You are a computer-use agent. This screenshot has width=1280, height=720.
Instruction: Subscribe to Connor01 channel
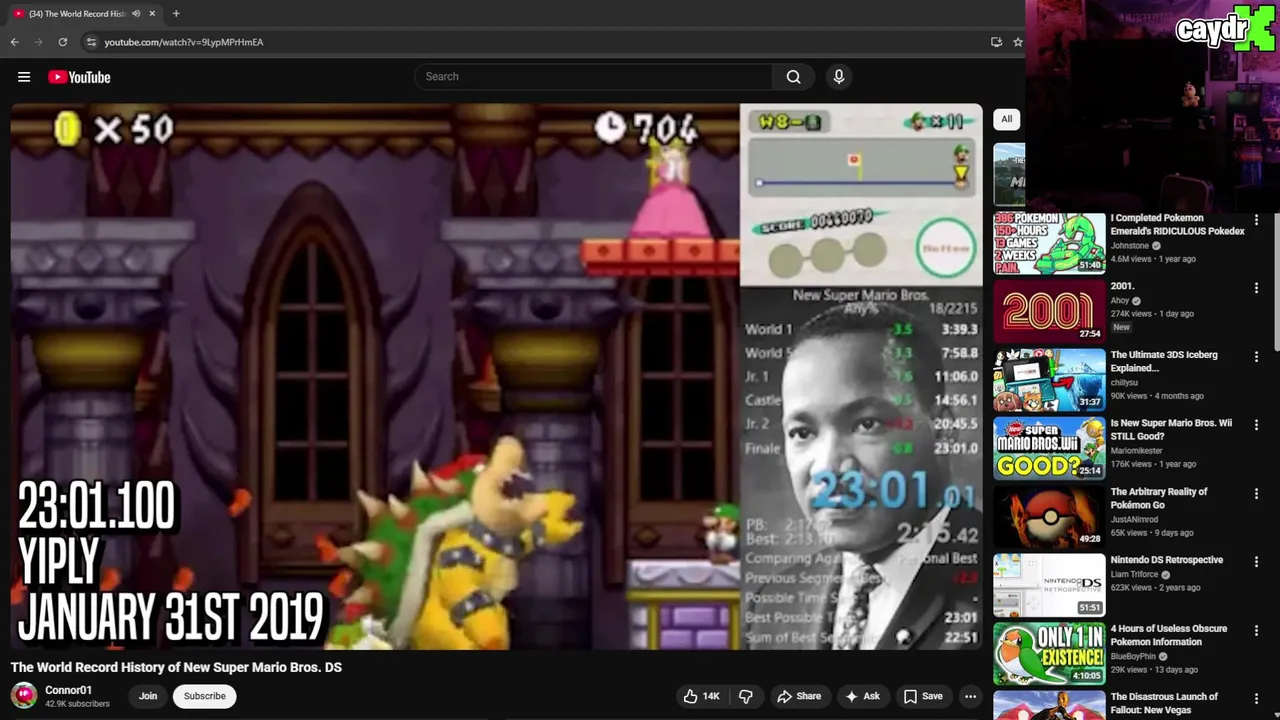tap(204, 696)
